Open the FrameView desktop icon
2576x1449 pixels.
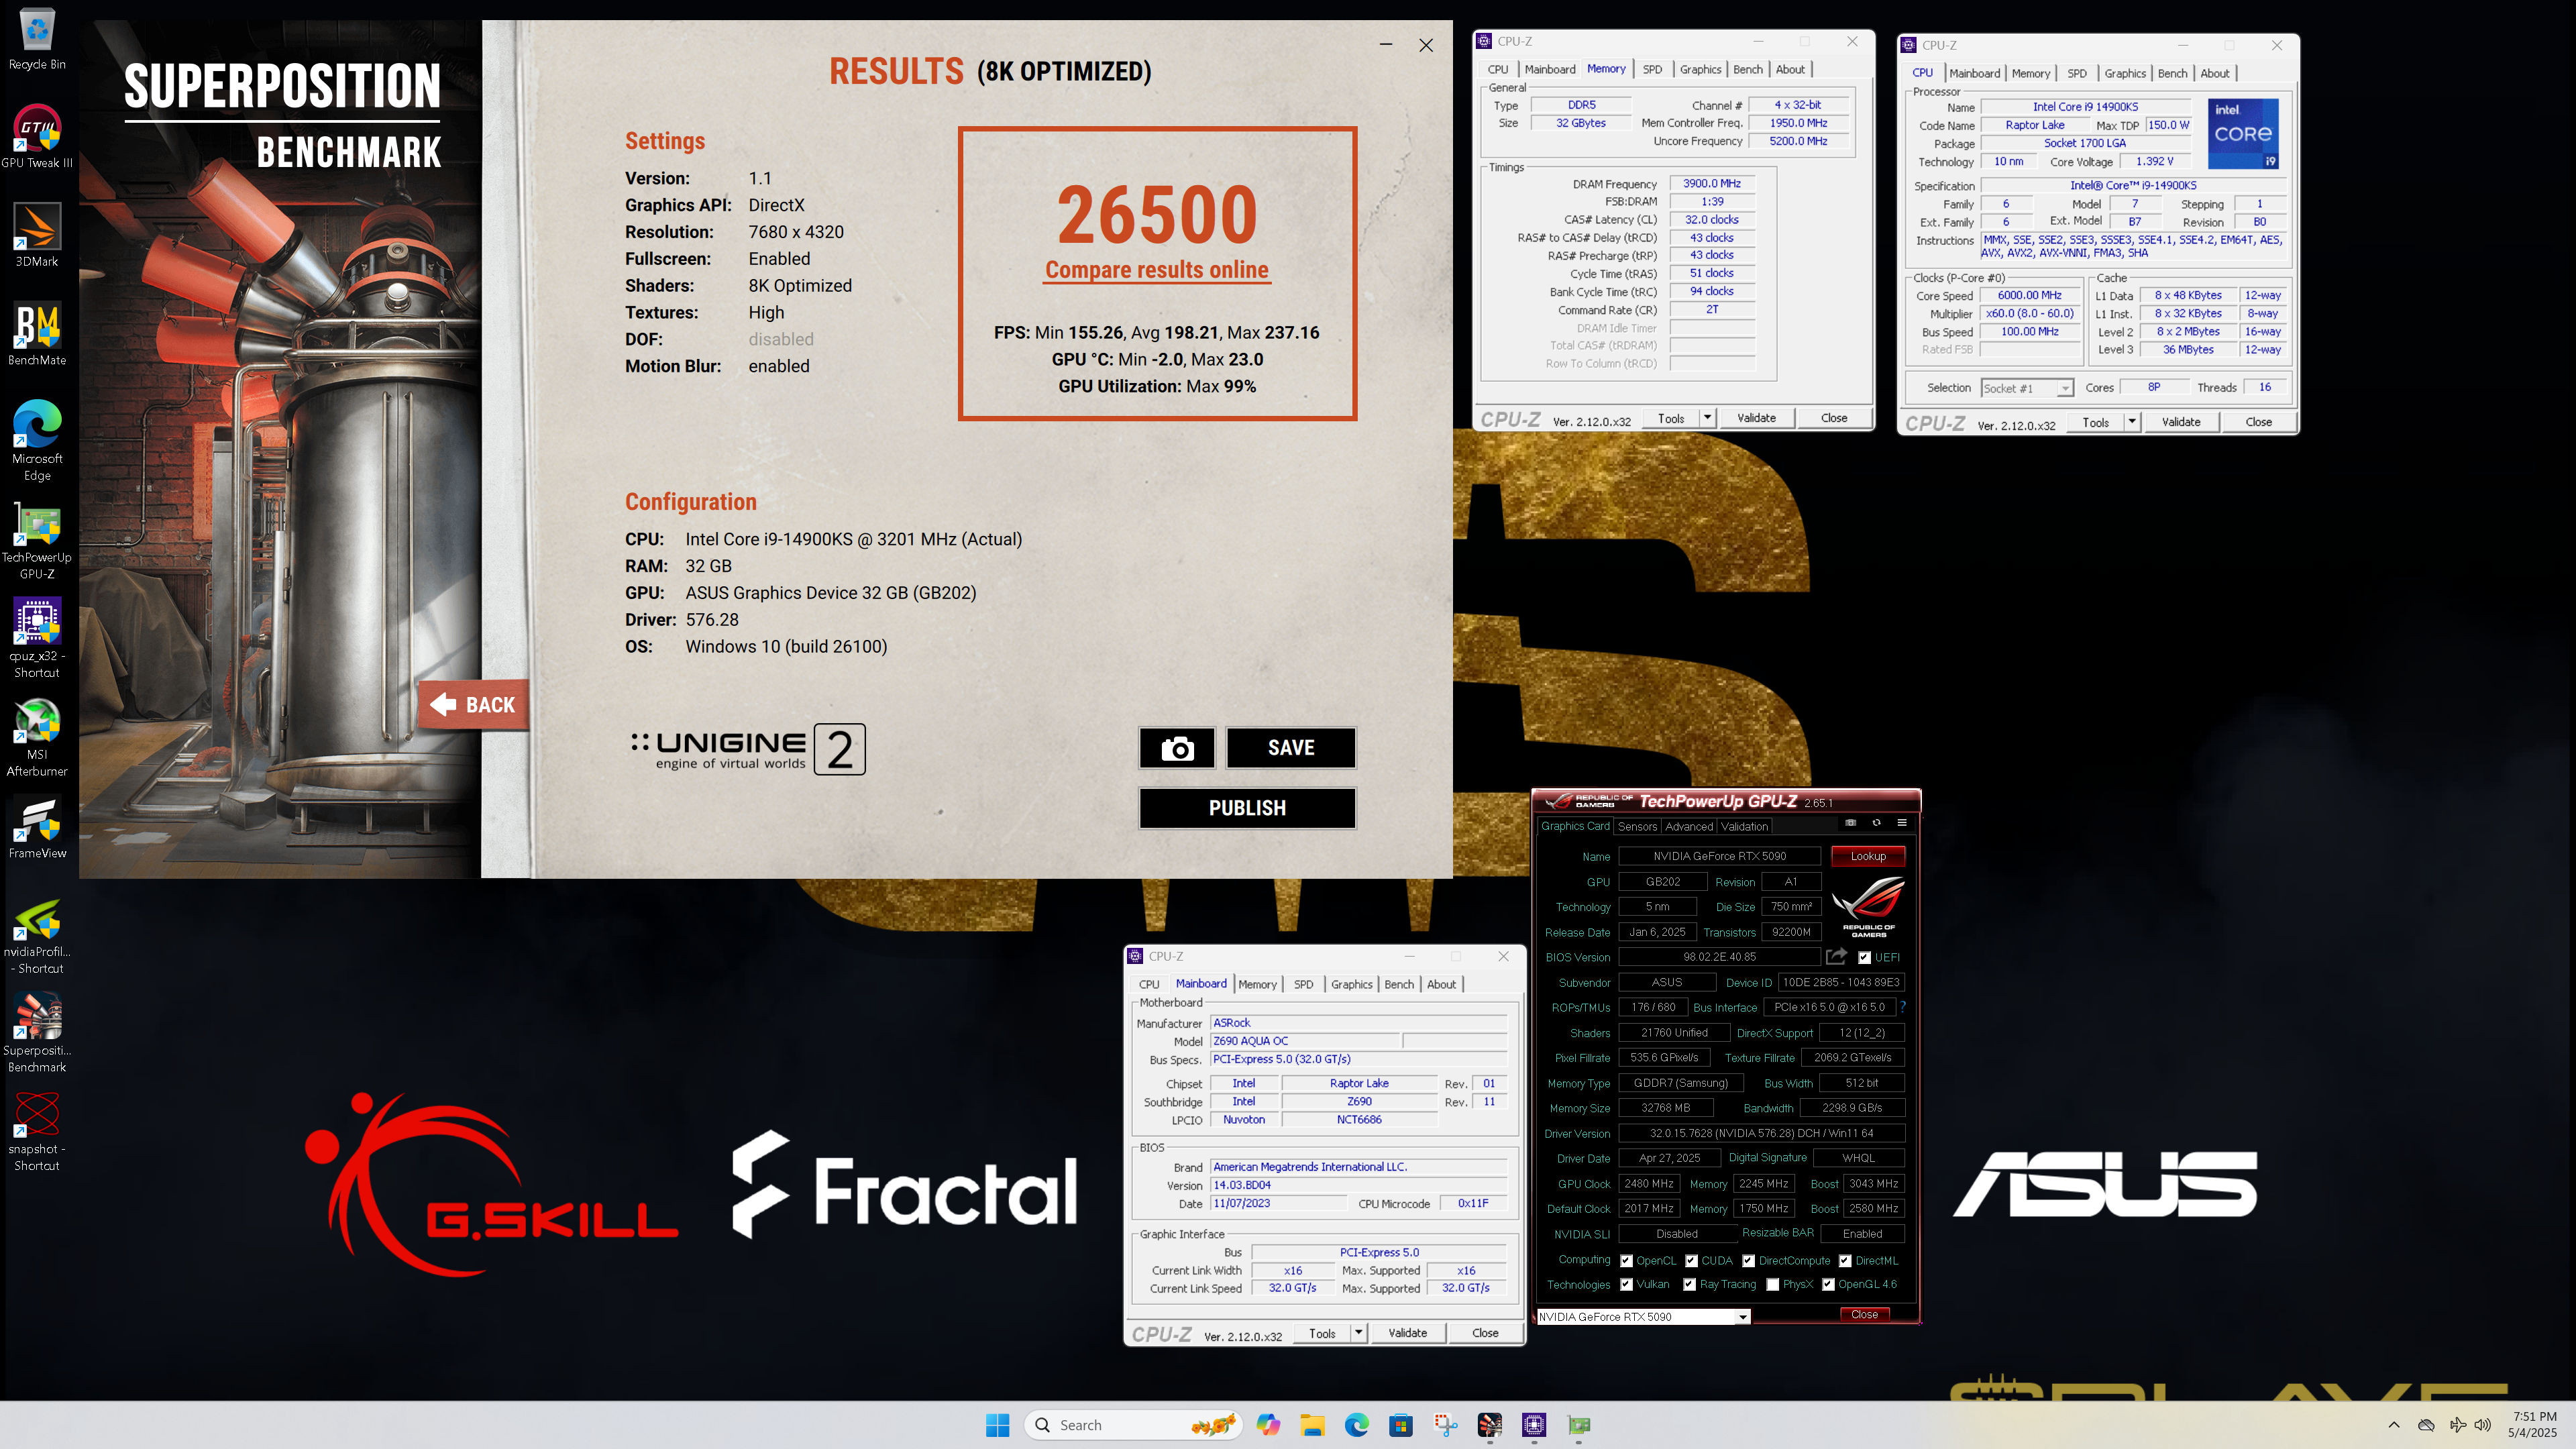pyautogui.click(x=37, y=828)
